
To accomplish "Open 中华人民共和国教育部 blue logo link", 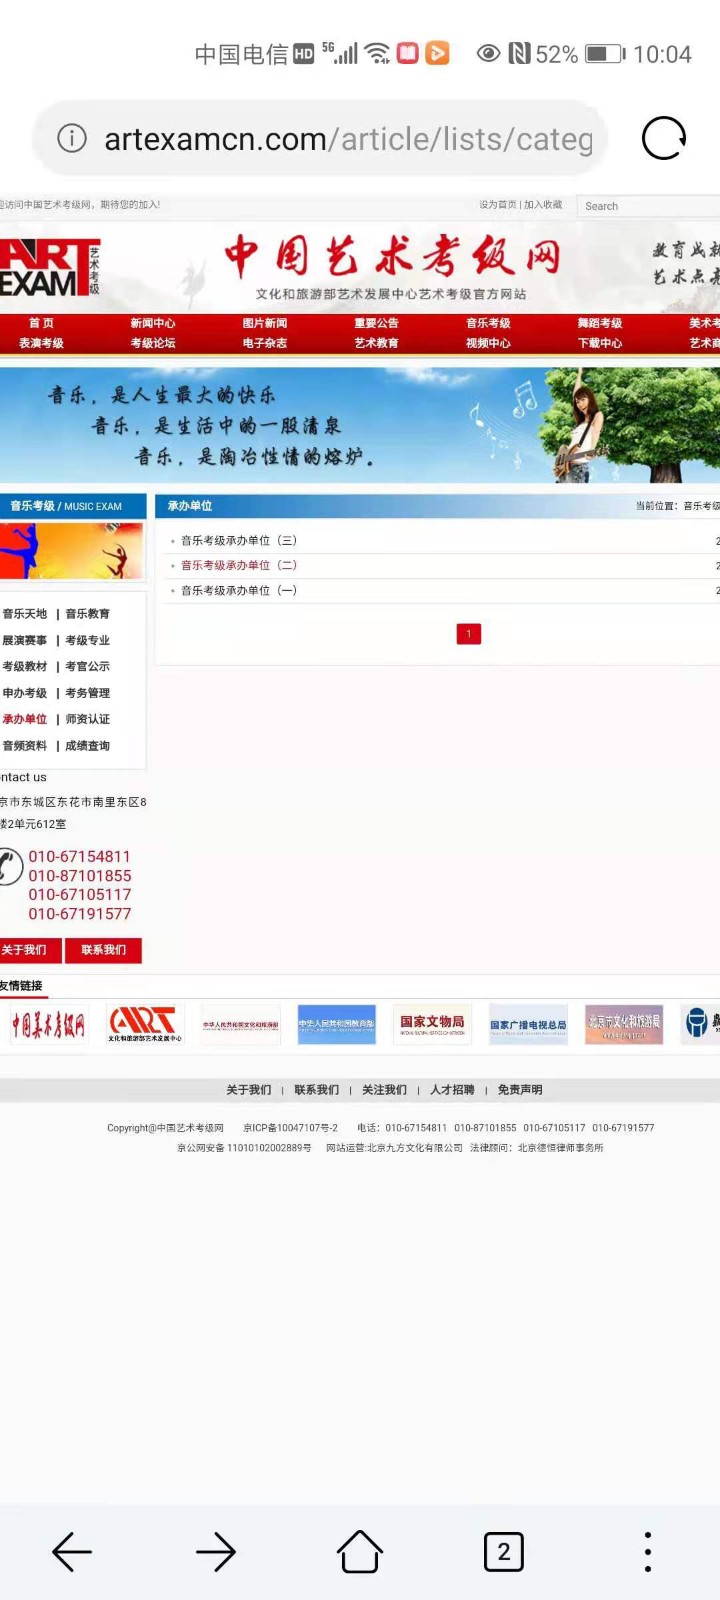I will pyautogui.click(x=337, y=1025).
